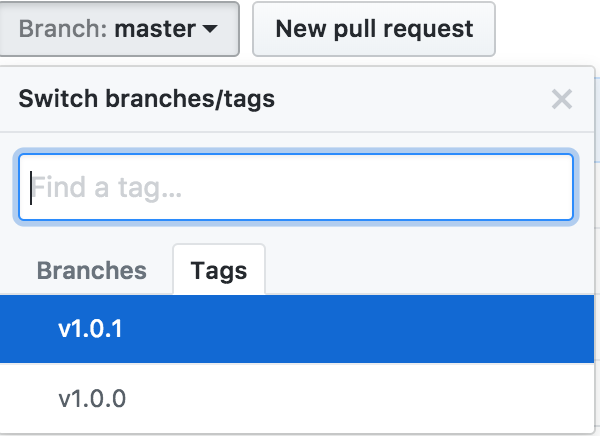Click the New pull request button
The width and height of the screenshot is (600, 436).
pyautogui.click(x=374, y=29)
